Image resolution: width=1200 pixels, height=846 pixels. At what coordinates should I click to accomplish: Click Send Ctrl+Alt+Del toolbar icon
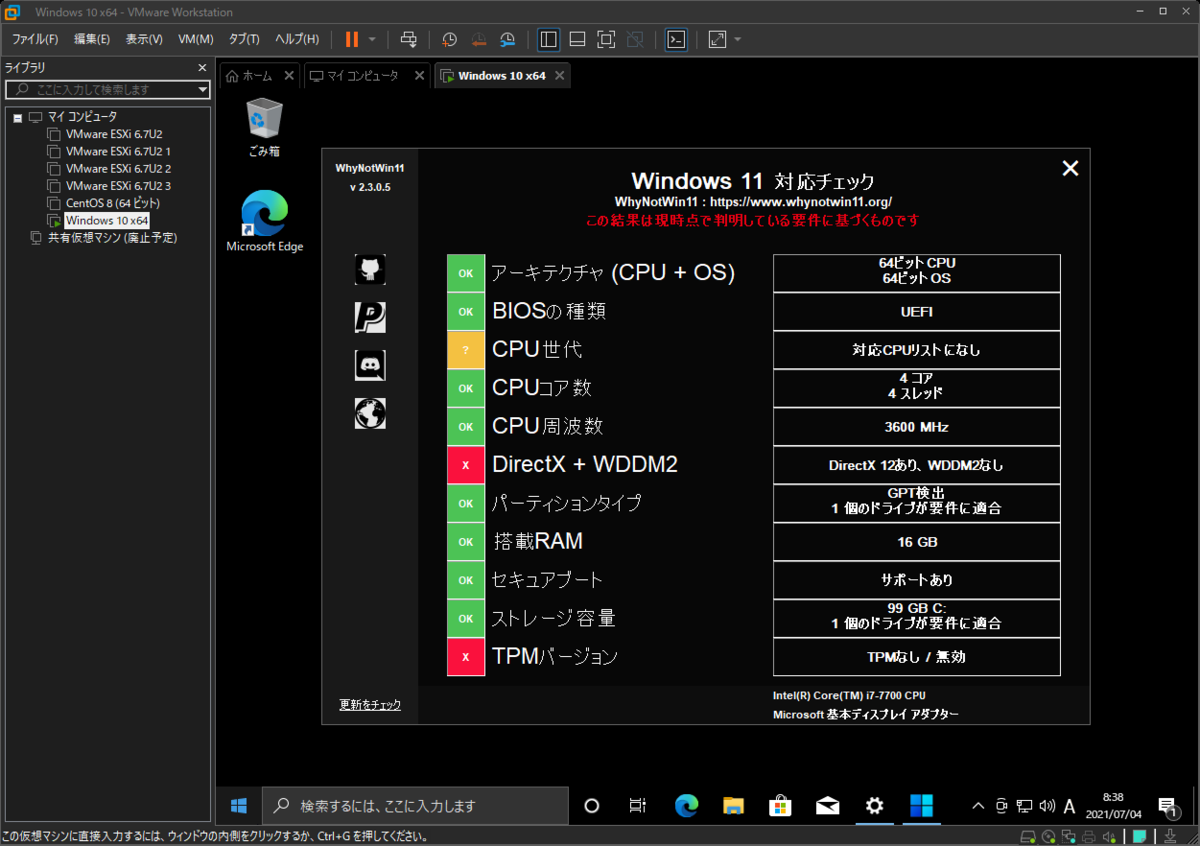coord(409,39)
